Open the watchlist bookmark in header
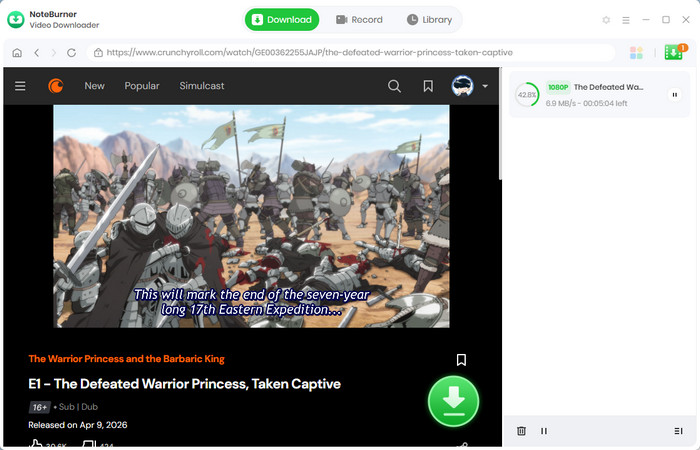700x450 pixels. [428, 86]
